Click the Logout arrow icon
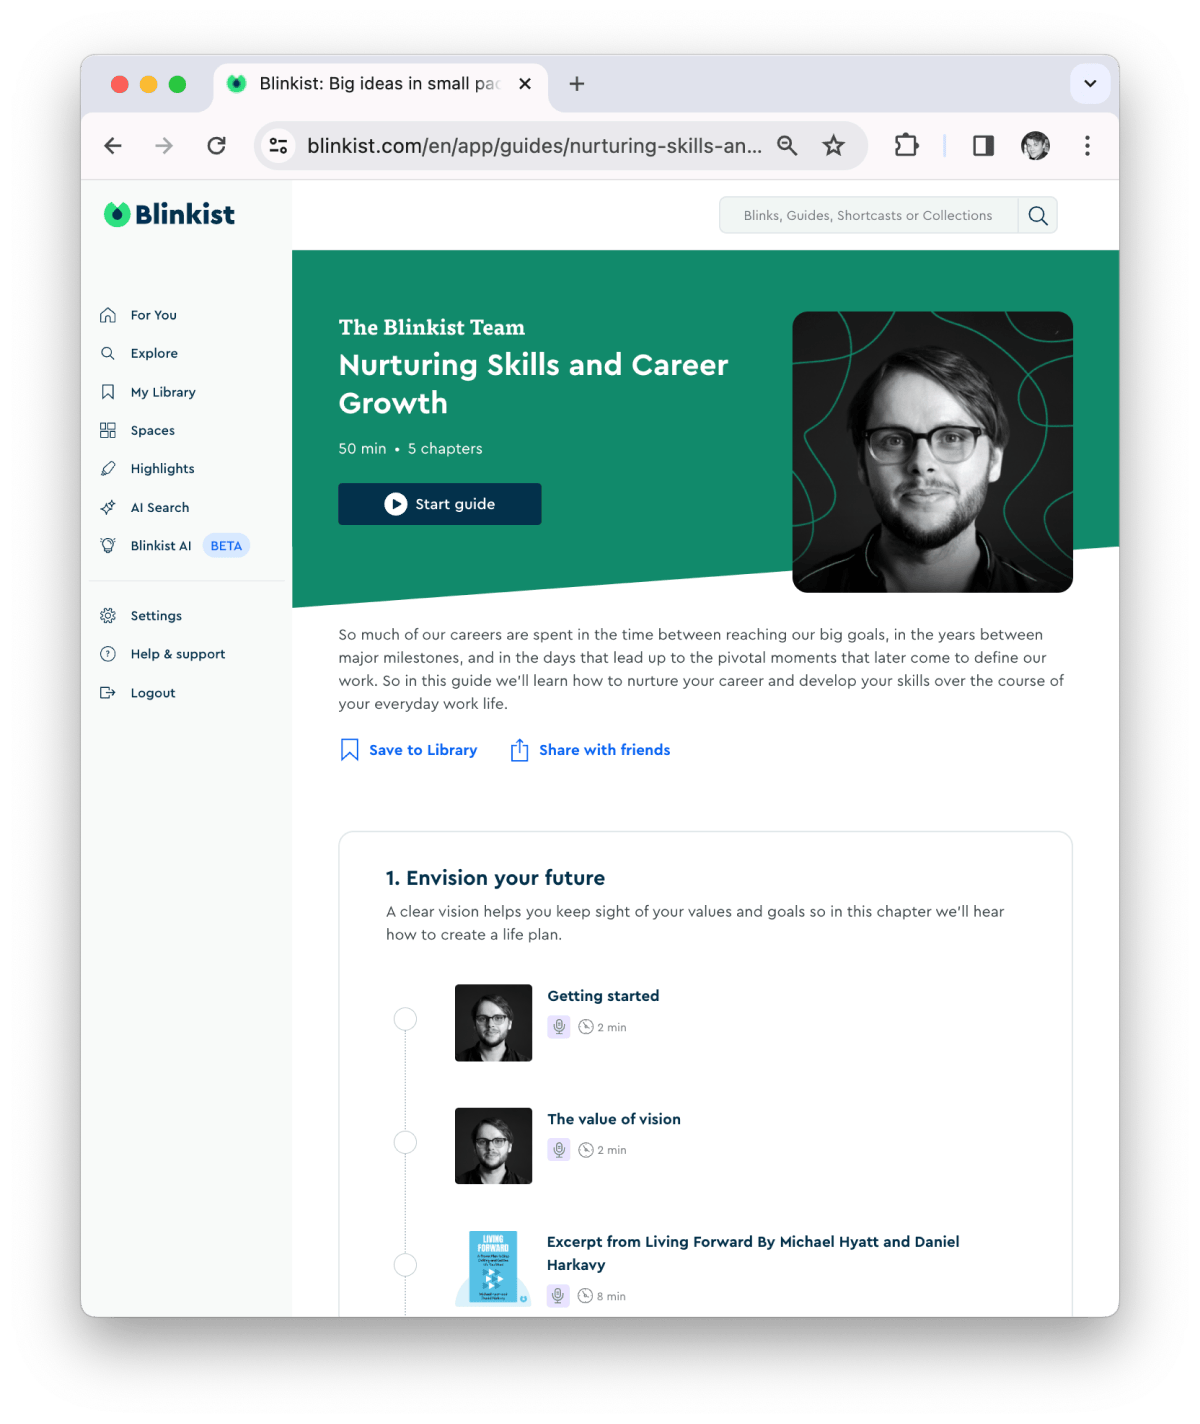The width and height of the screenshot is (1200, 1424). click(108, 693)
